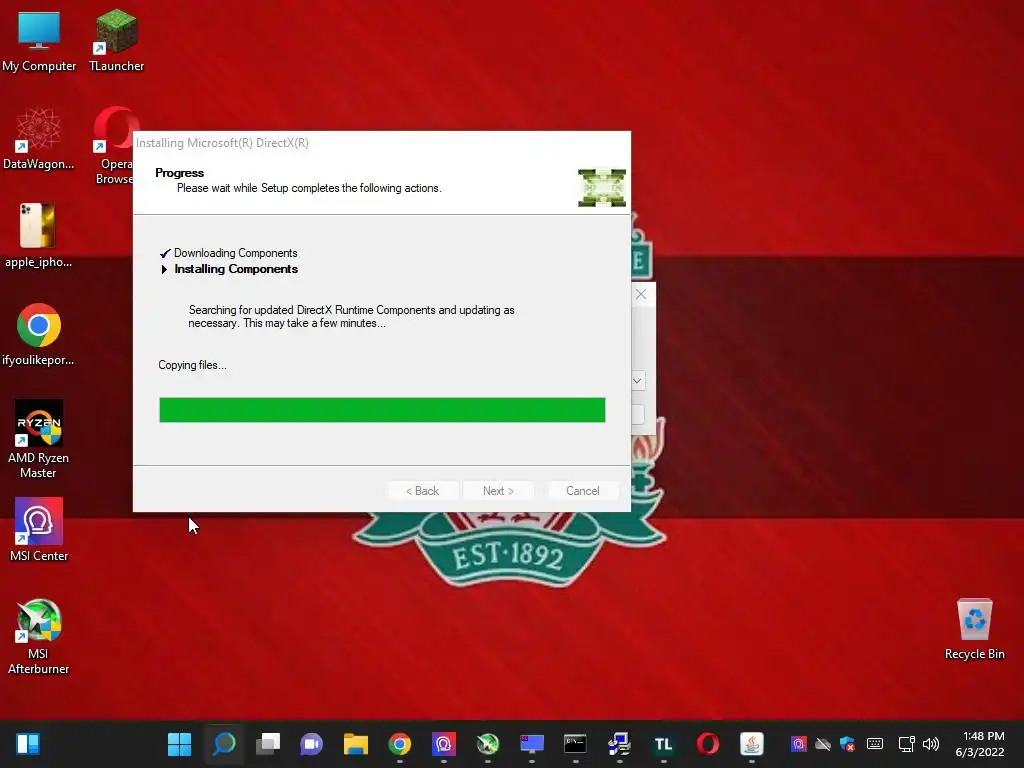1024x768 pixels.
Task: Launch AMD Ryzen Master shortcut
Action: coord(39,439)
